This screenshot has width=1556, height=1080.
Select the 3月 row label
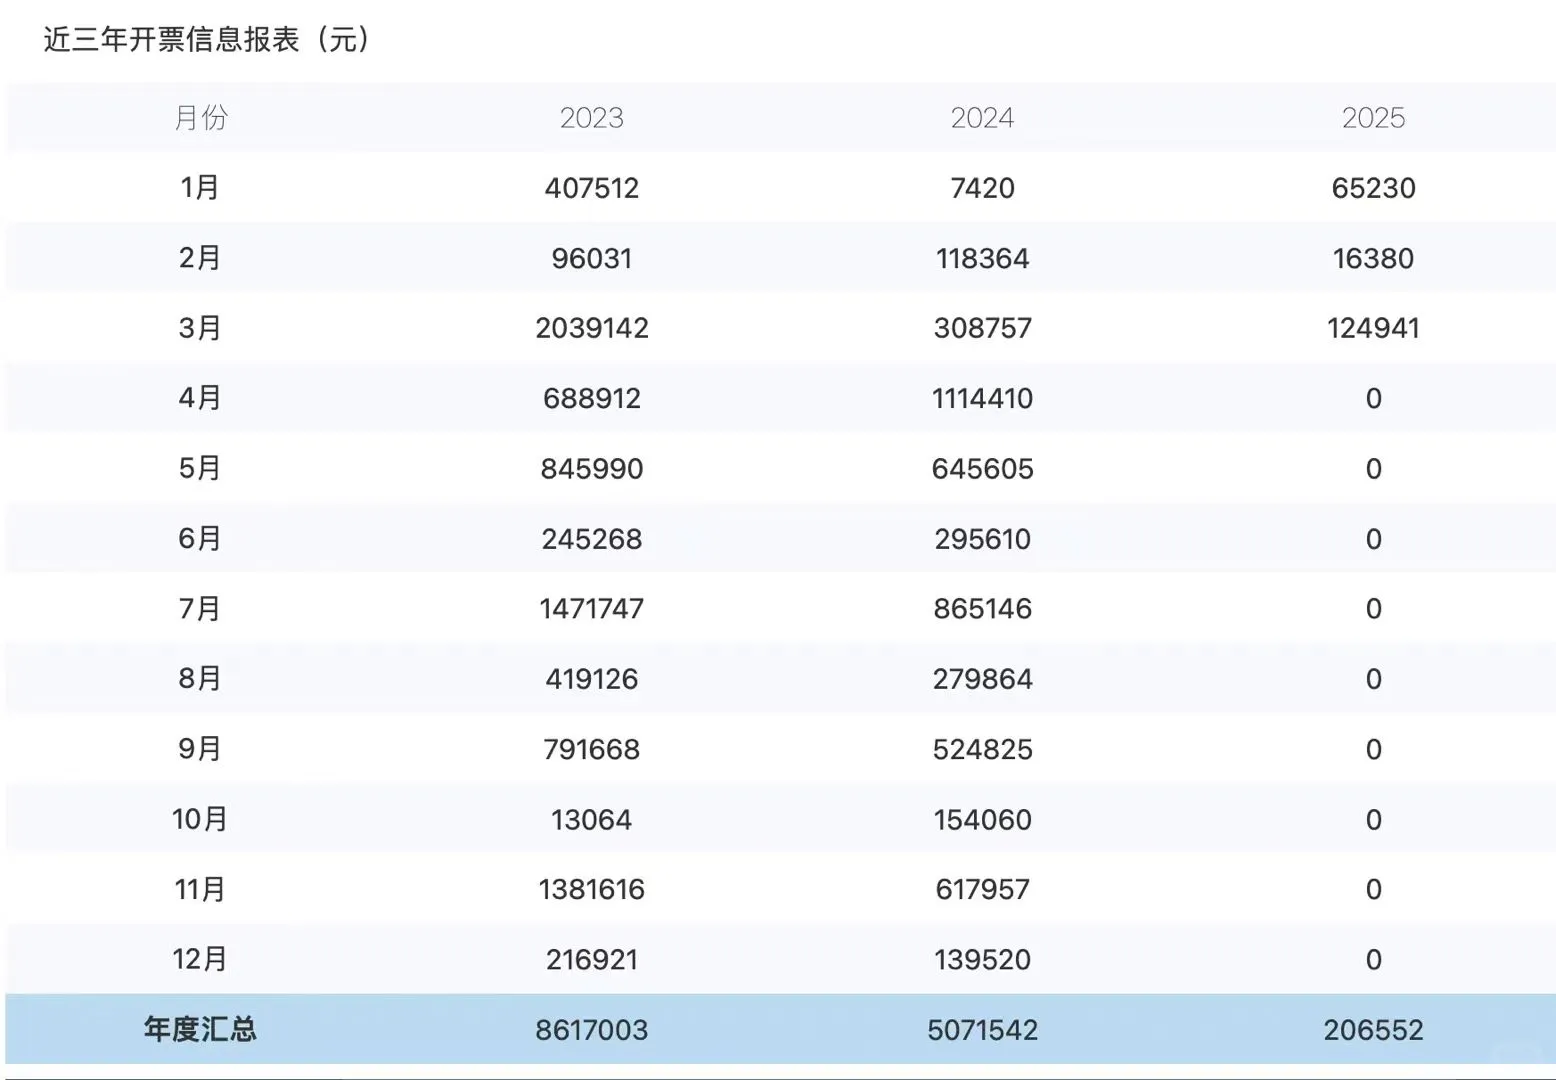(199, 327)
